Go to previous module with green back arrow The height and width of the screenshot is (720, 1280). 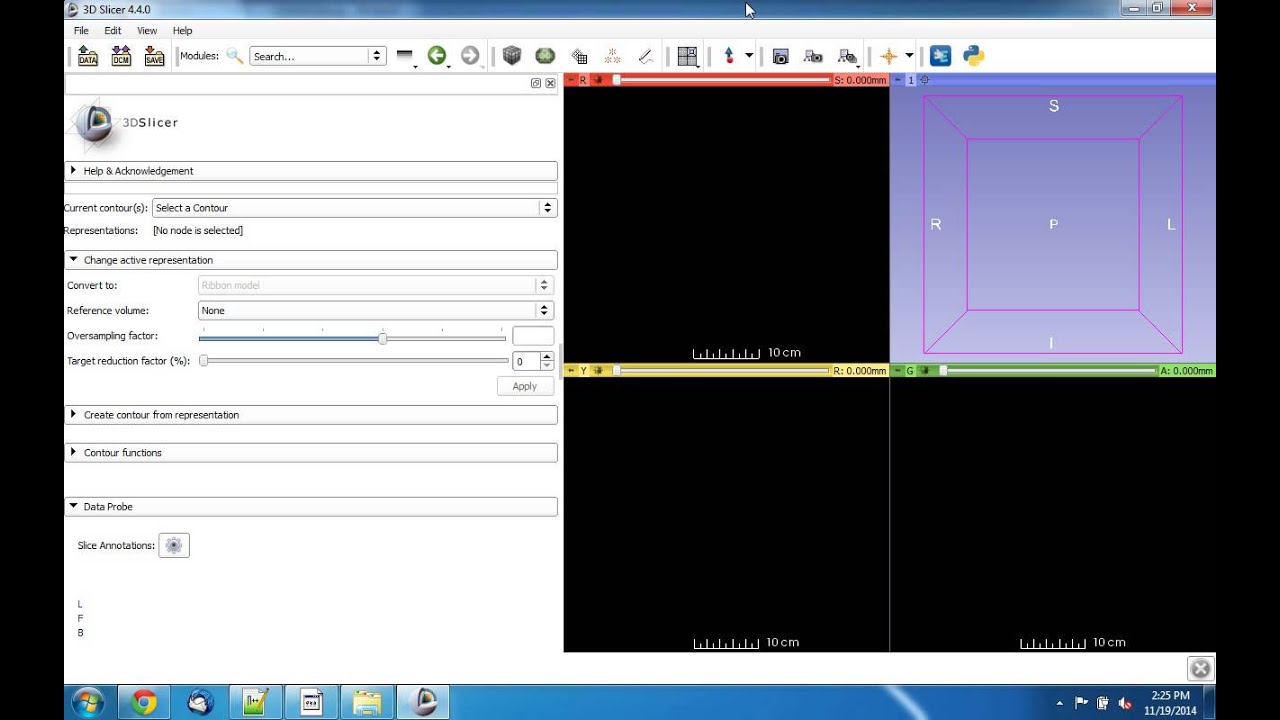tap(436, 56)
